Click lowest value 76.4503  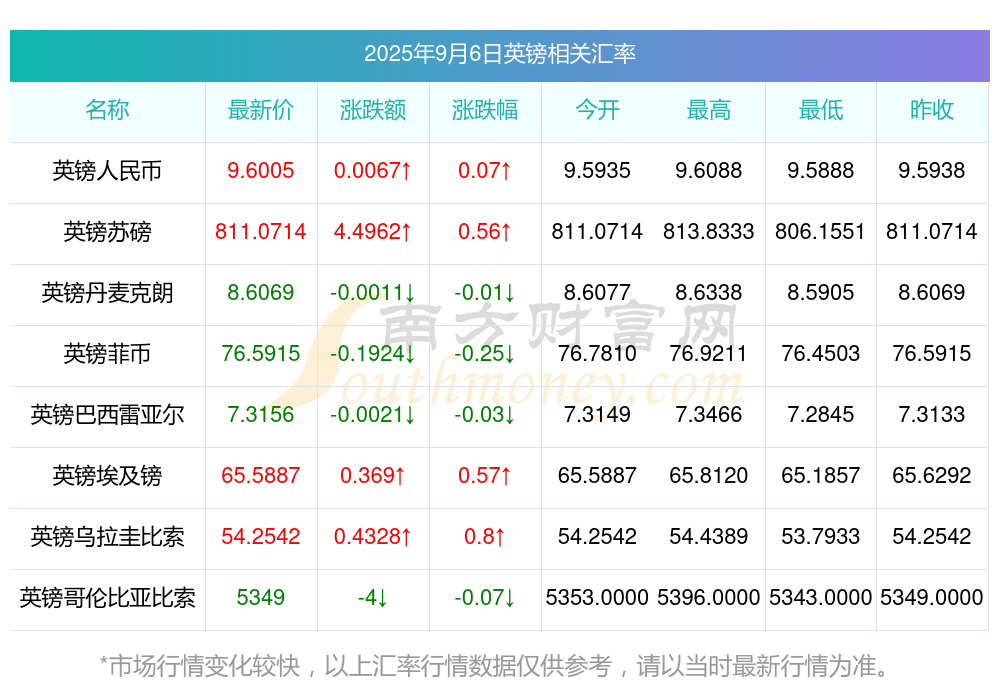(x=821, y=353)
